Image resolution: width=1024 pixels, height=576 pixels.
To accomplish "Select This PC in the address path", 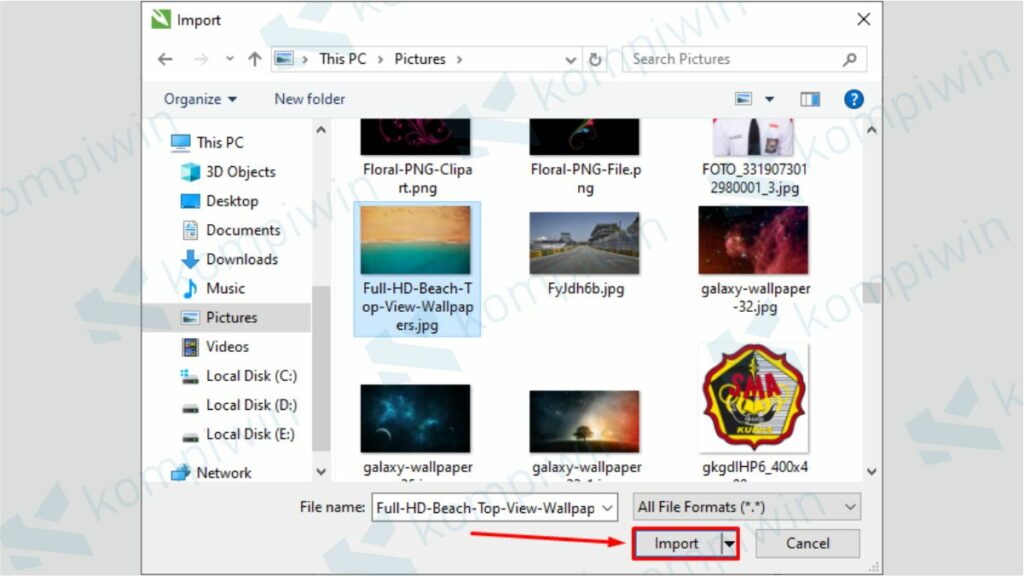I will (342, 59).
